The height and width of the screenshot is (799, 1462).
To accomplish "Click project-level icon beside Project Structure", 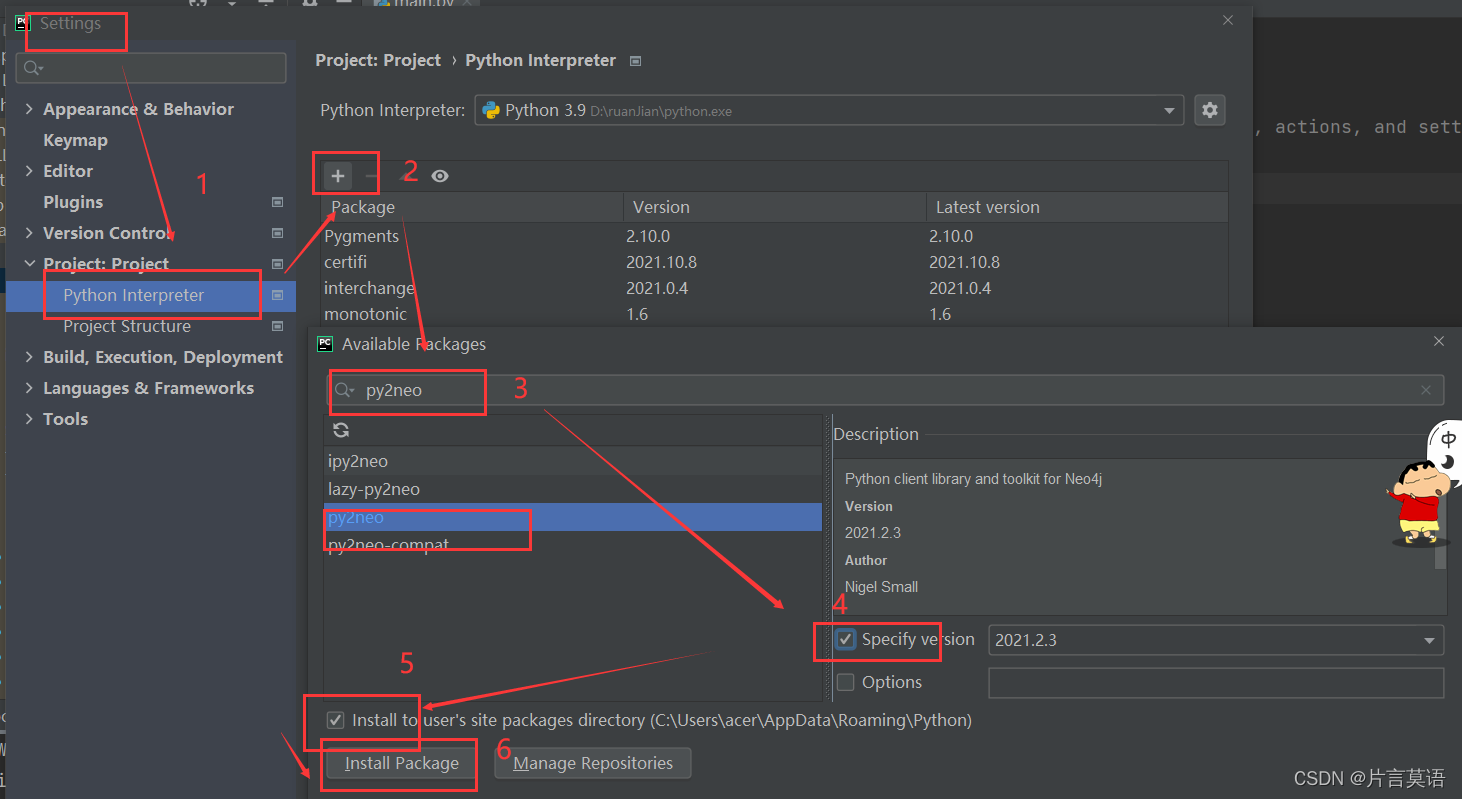I will [x=277, y=326].
